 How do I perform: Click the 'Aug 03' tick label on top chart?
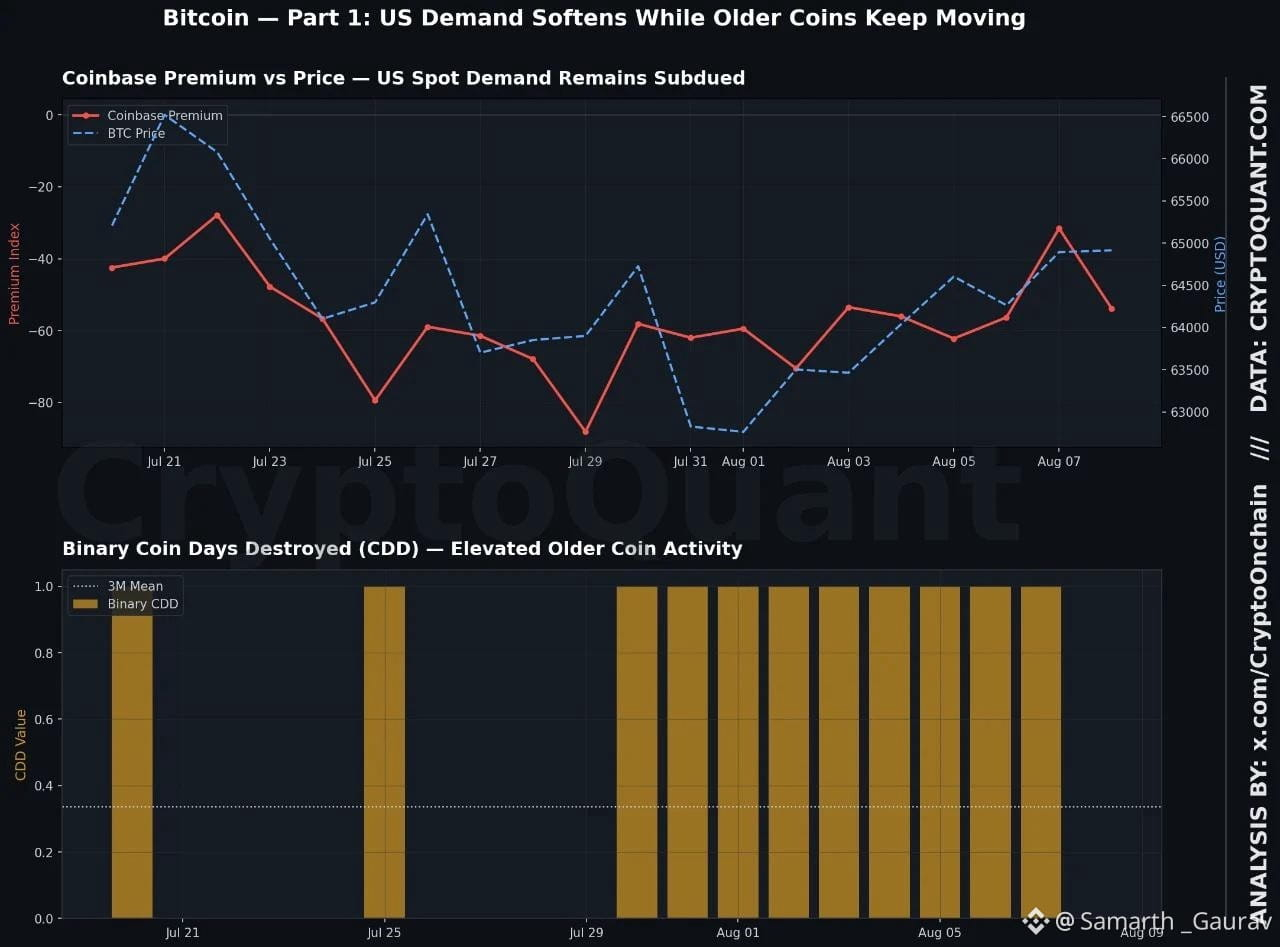point(849,461)
